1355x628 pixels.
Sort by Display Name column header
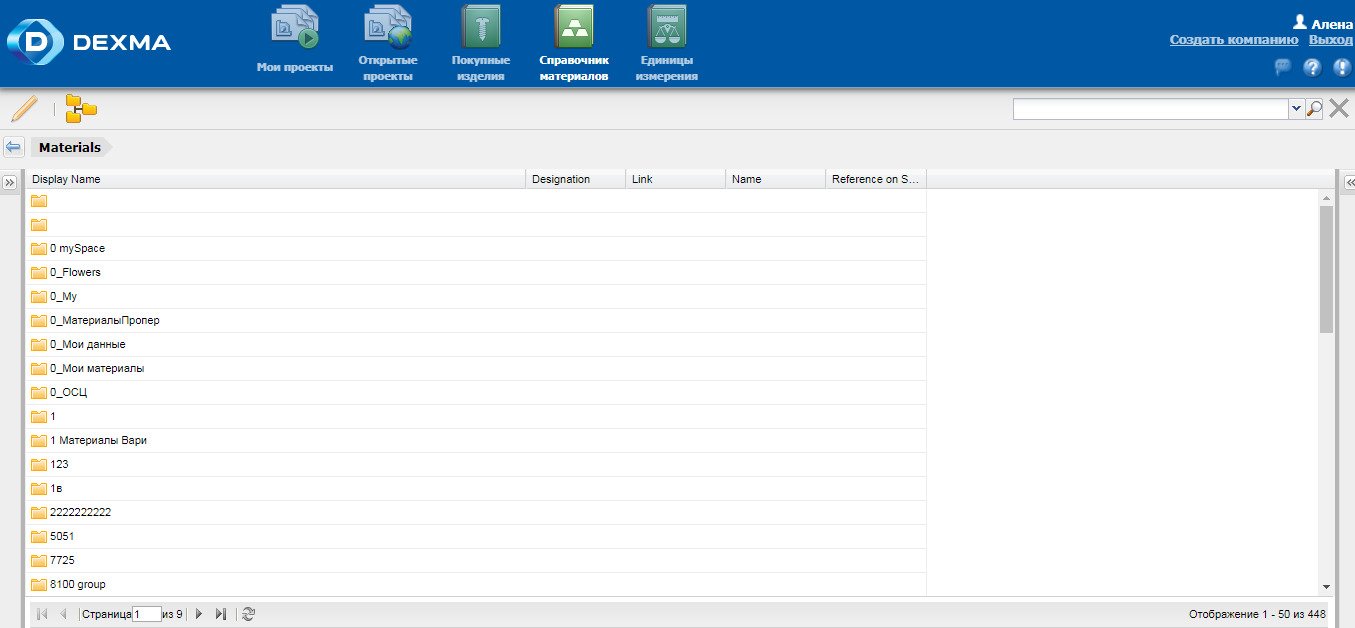tap(276, 179)
